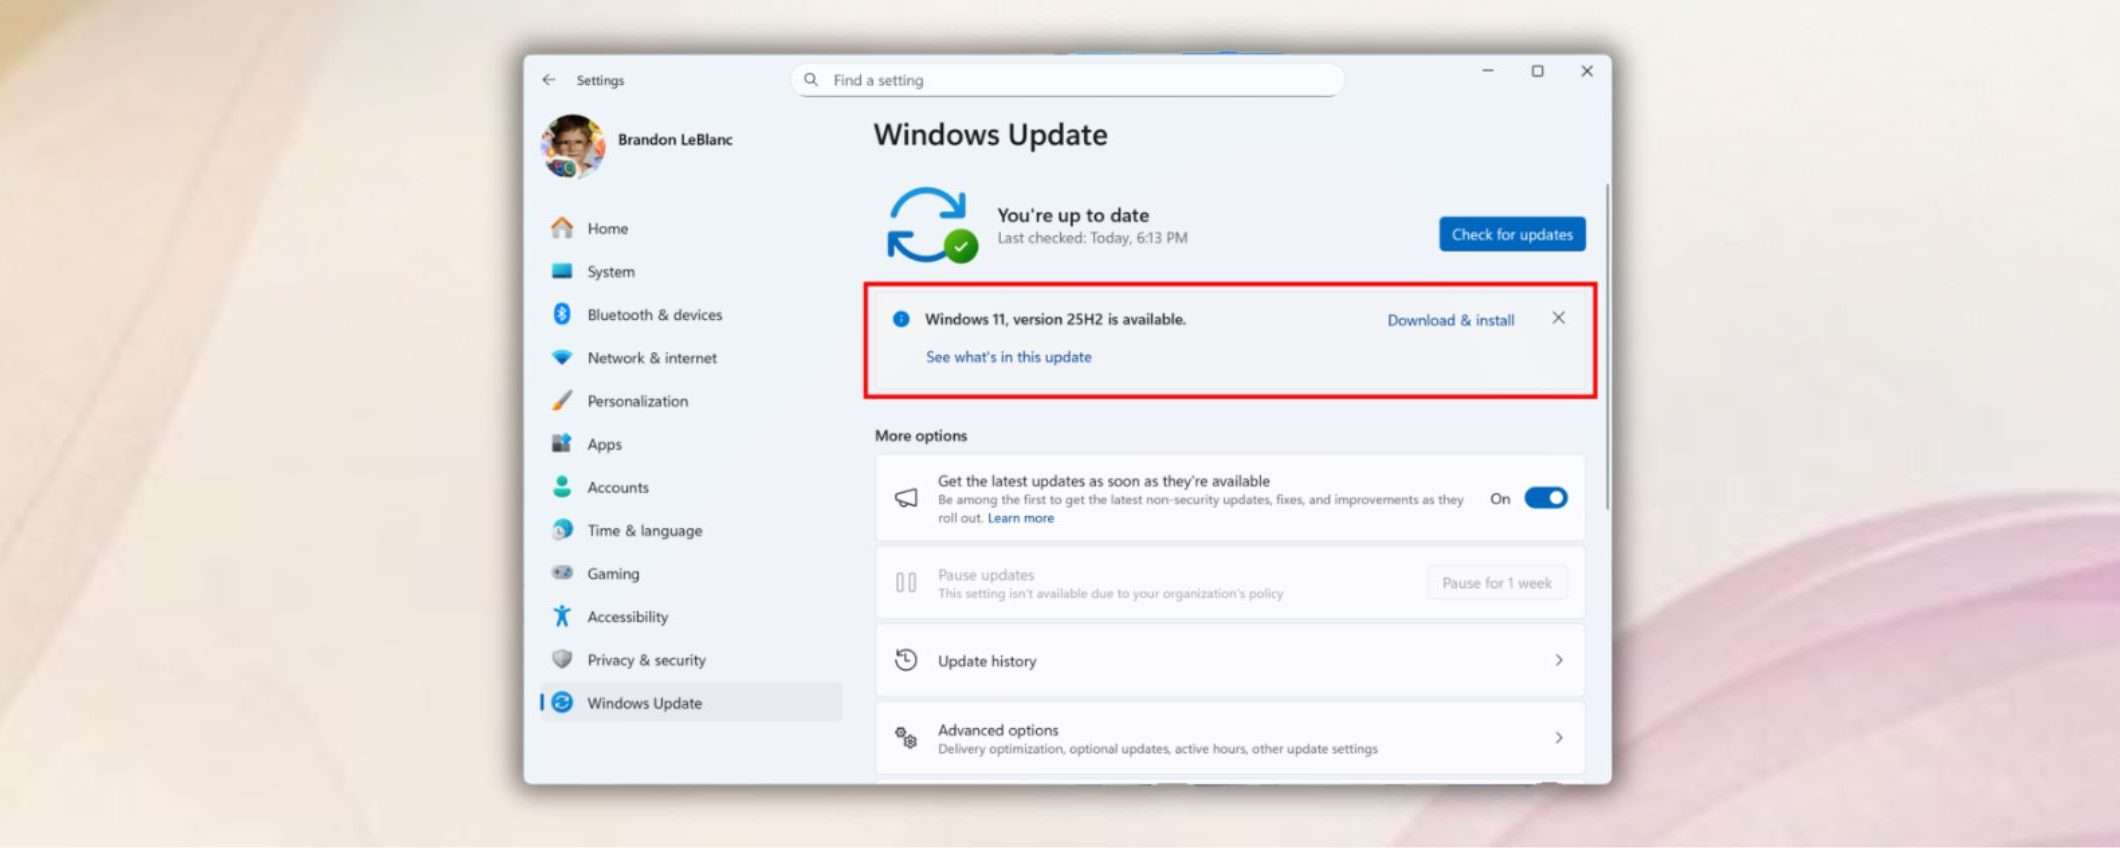Screen dimensions: 2120x848
Task: Click the megaphone icon for latest updates
Action: [906, 498]
